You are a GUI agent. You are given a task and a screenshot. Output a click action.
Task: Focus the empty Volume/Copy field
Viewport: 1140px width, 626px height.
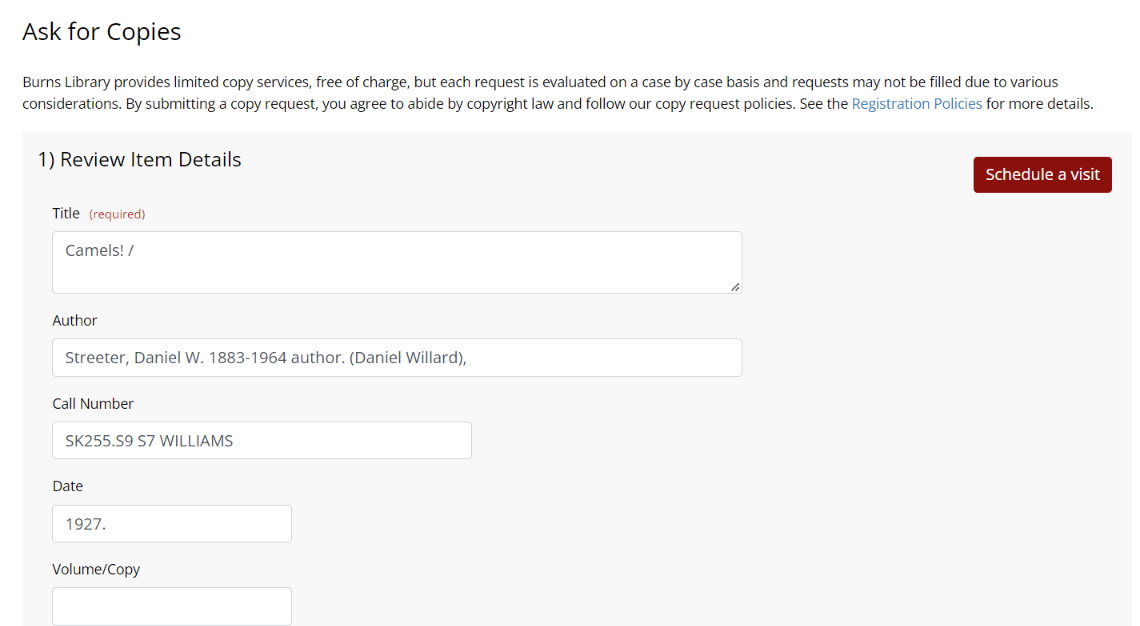pos(172,607)
